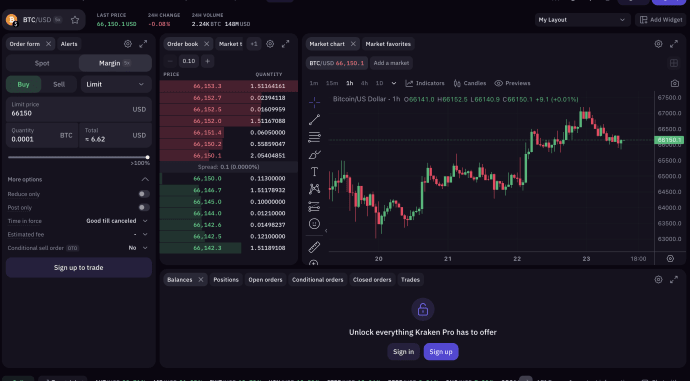Click Sign up to trade button

pos(79,267)
